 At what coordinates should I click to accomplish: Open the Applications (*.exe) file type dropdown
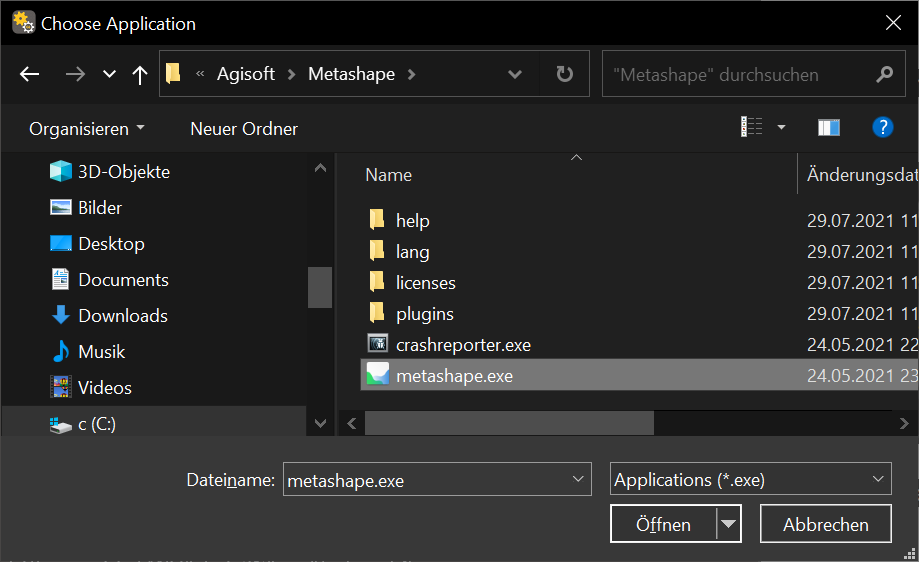[x=750, y=479]
